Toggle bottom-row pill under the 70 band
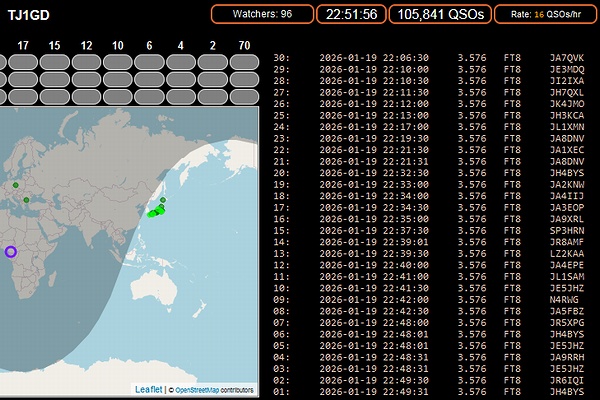This screenshot has height=400, width=600. [x=245, y=97]
